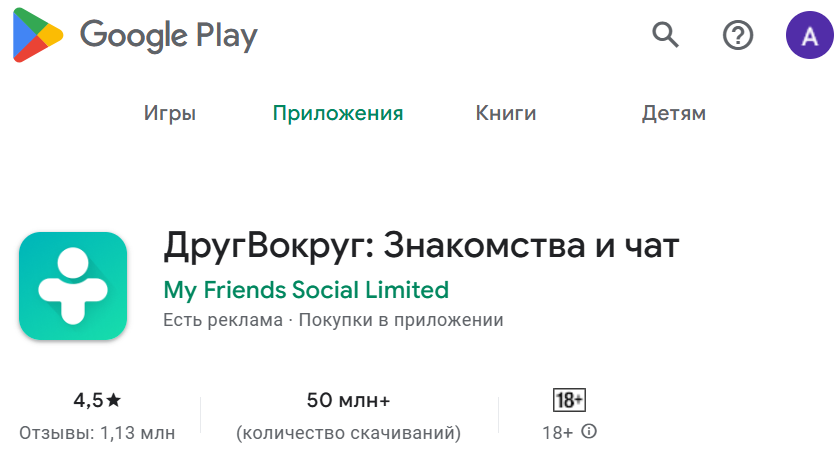This screenshot has height=451, width=836.
Task: Open the help question mark icon
Action: [x=737, y=36]
